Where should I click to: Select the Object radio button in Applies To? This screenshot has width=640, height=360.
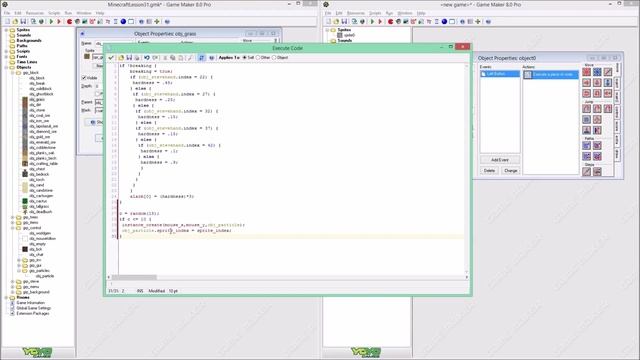(274, 58)
